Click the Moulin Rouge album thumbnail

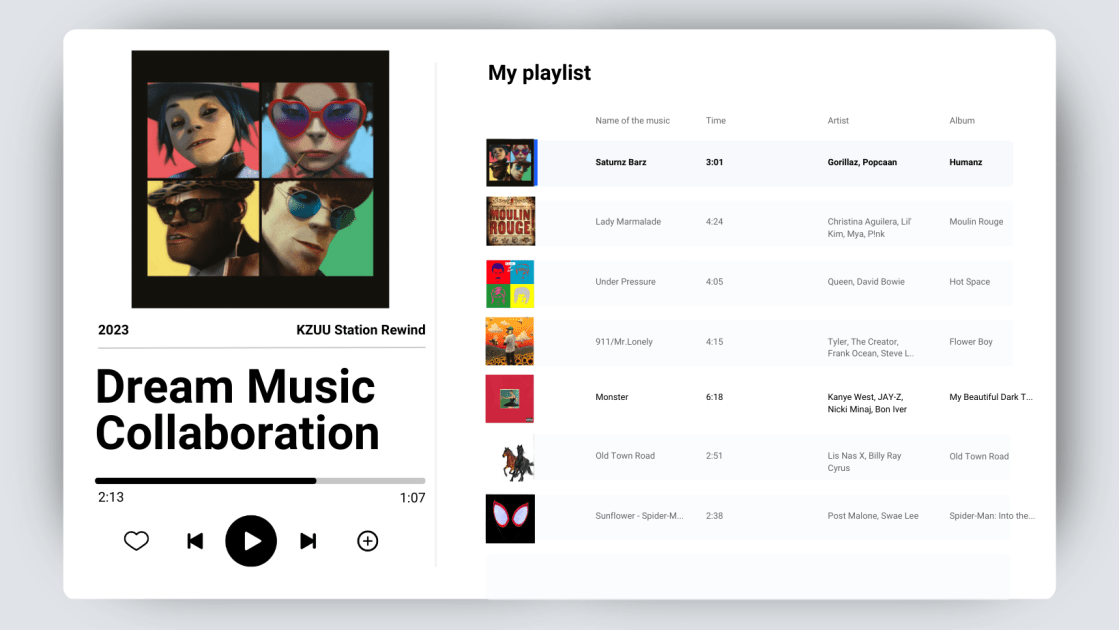pyautogui.click(x=510, y=221)
